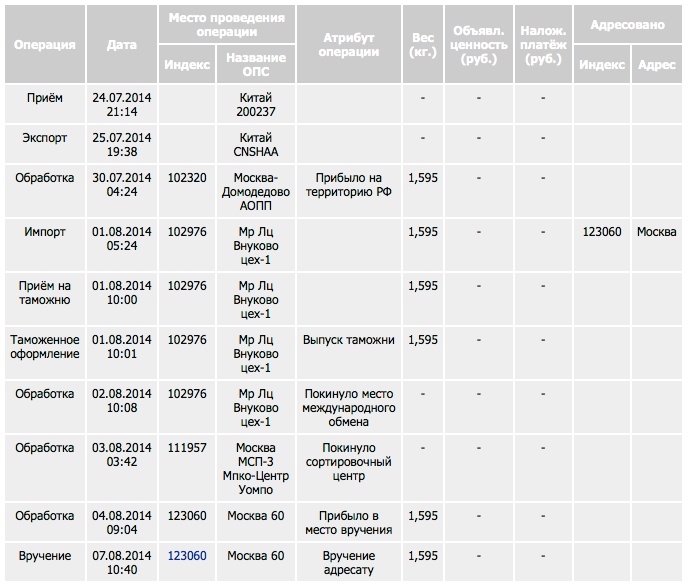Select the Место проведения операции header
The width and height of the screenshot is (689, 588).
[x=227, y=25]
